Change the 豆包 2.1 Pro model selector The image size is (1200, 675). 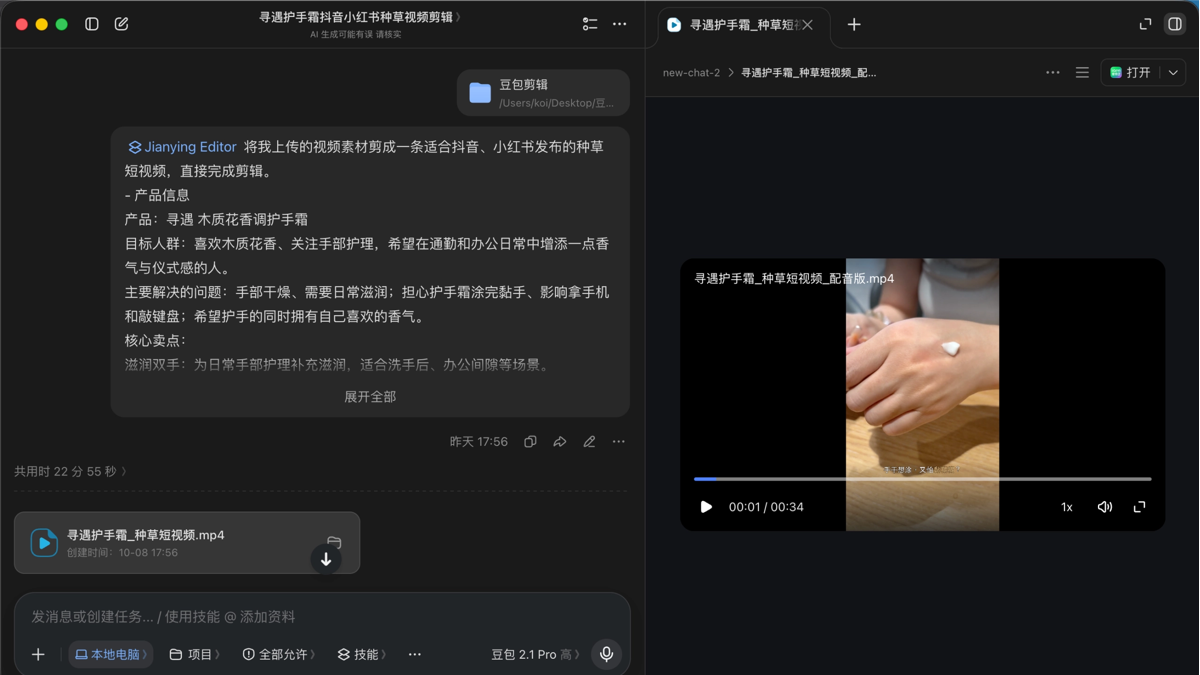click(535, 655)
